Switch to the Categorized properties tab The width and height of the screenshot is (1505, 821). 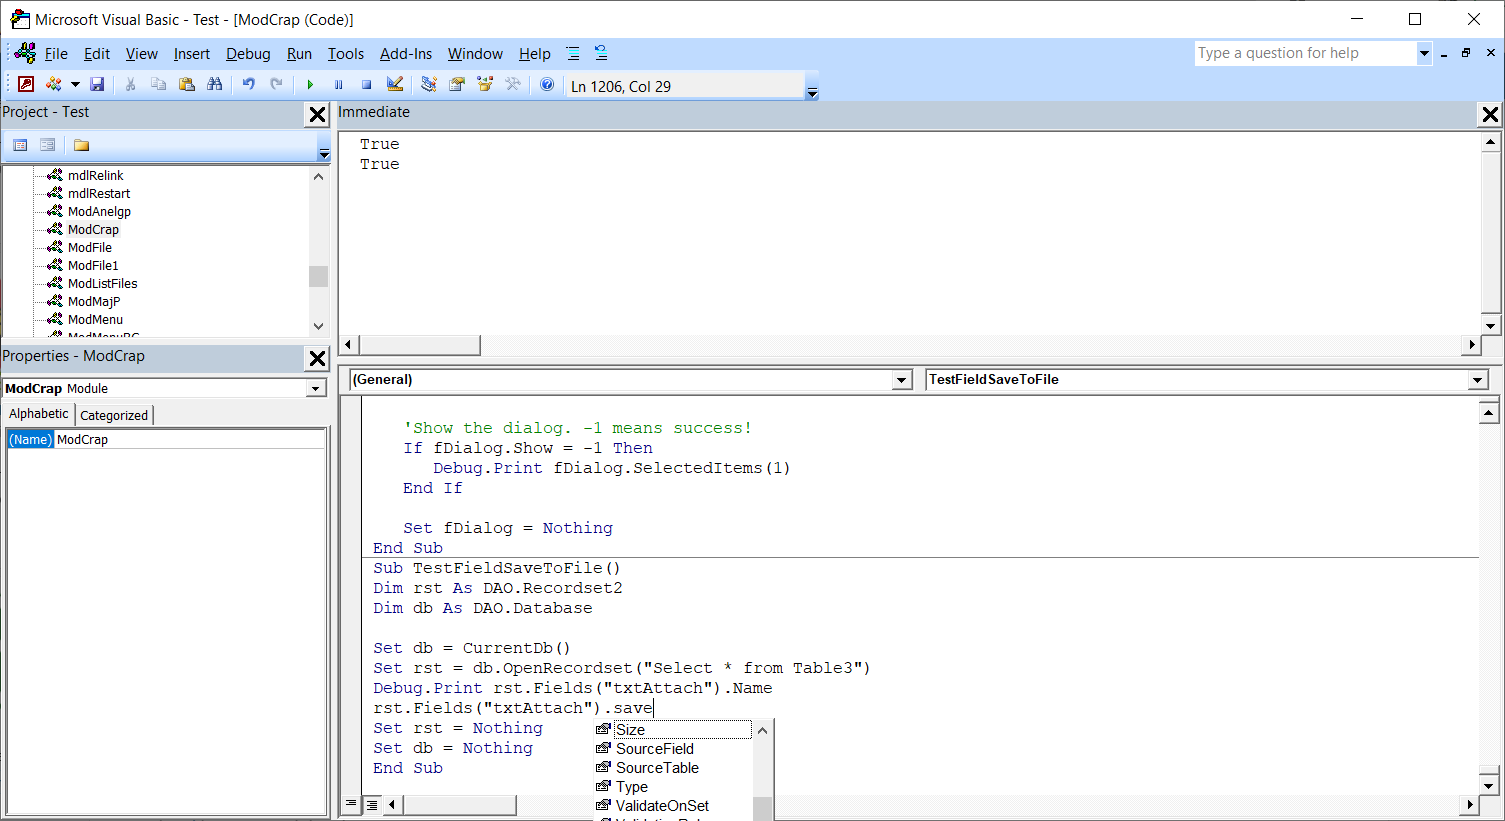pyautogui.click(x=114, y=415)
